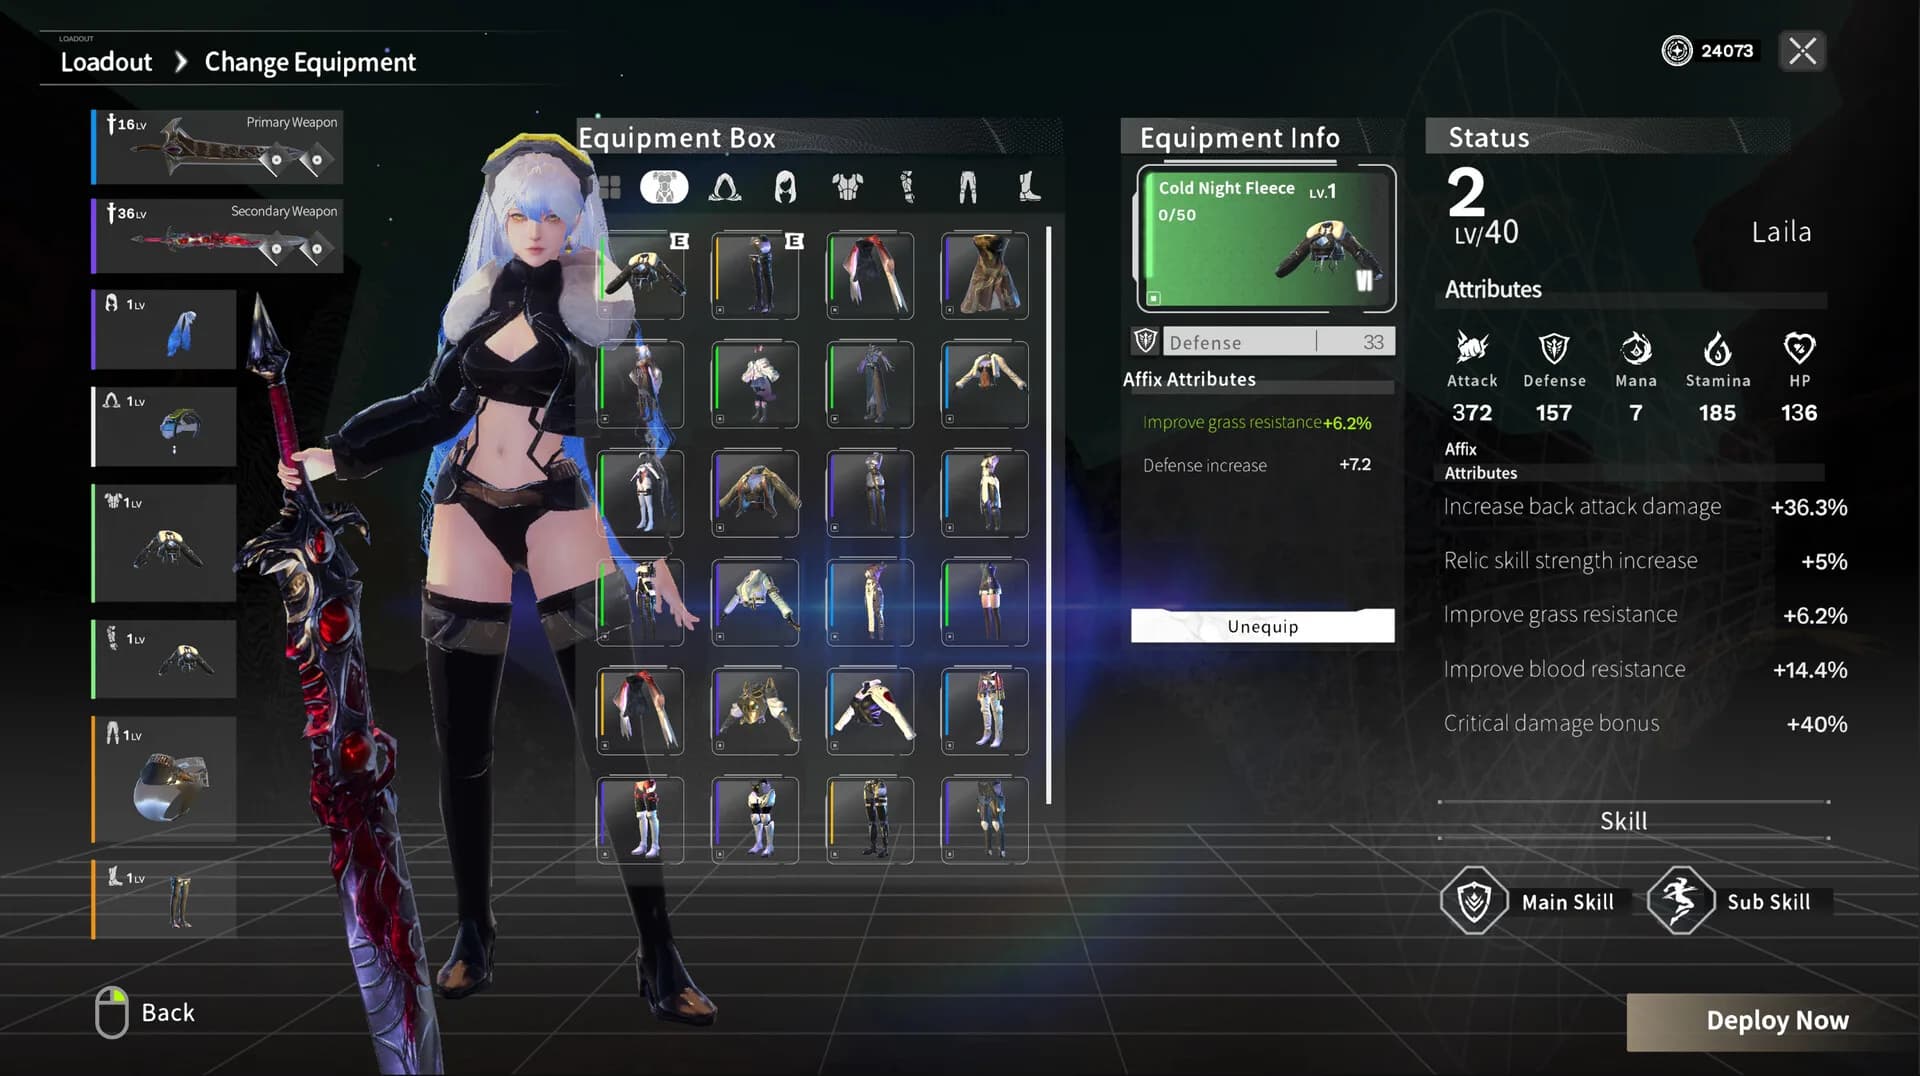Viewport: 1920px width, 1076px height.
Task: Select the full body outfit filter tab
Action: (x=664, y=187)
